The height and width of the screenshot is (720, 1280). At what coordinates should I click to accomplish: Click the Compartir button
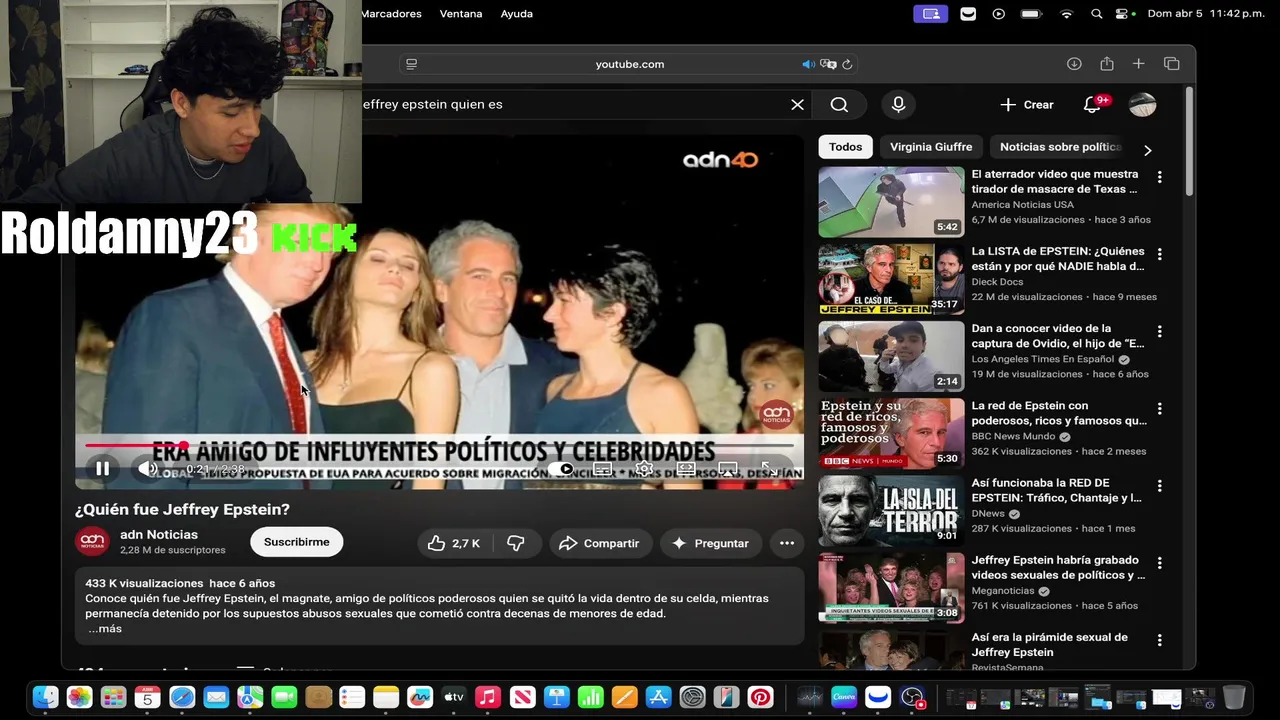click(x=599, y=543)
